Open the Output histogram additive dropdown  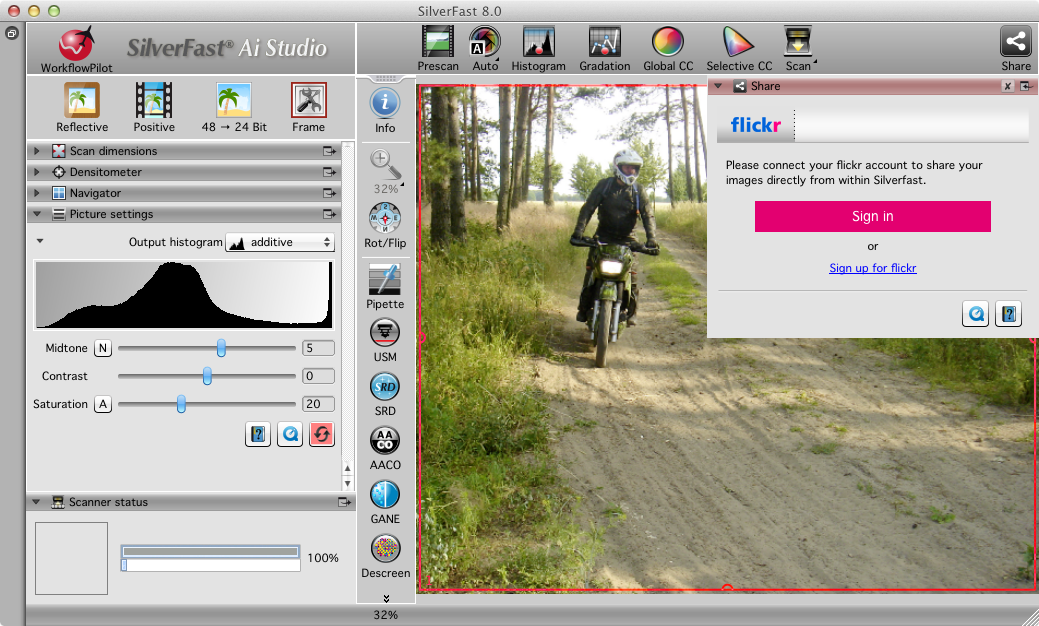click(x=280, y=242)
